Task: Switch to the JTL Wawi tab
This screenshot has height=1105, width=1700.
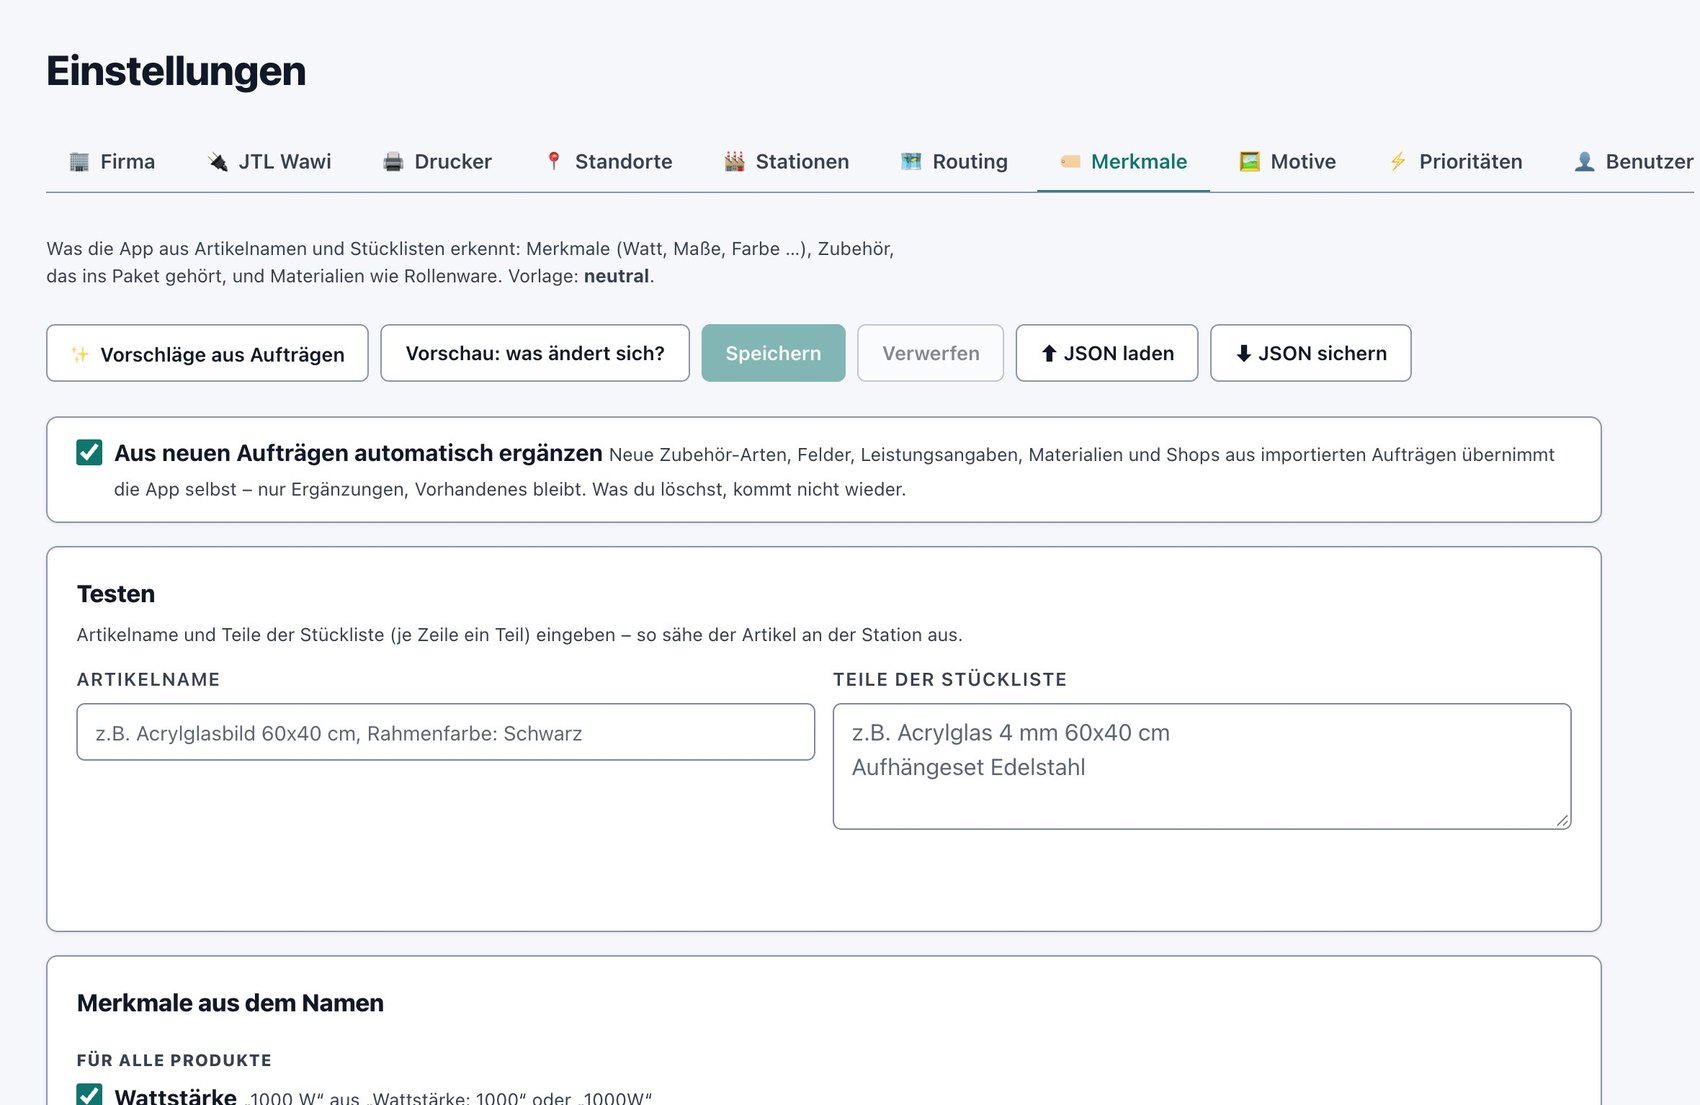Action: click(x=269, y=162)
